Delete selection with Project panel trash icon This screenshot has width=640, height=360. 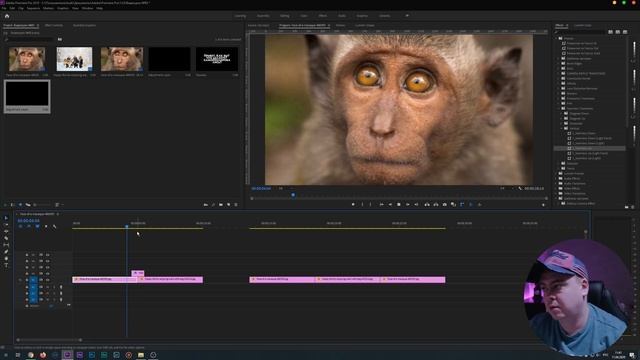pos(236,205)
